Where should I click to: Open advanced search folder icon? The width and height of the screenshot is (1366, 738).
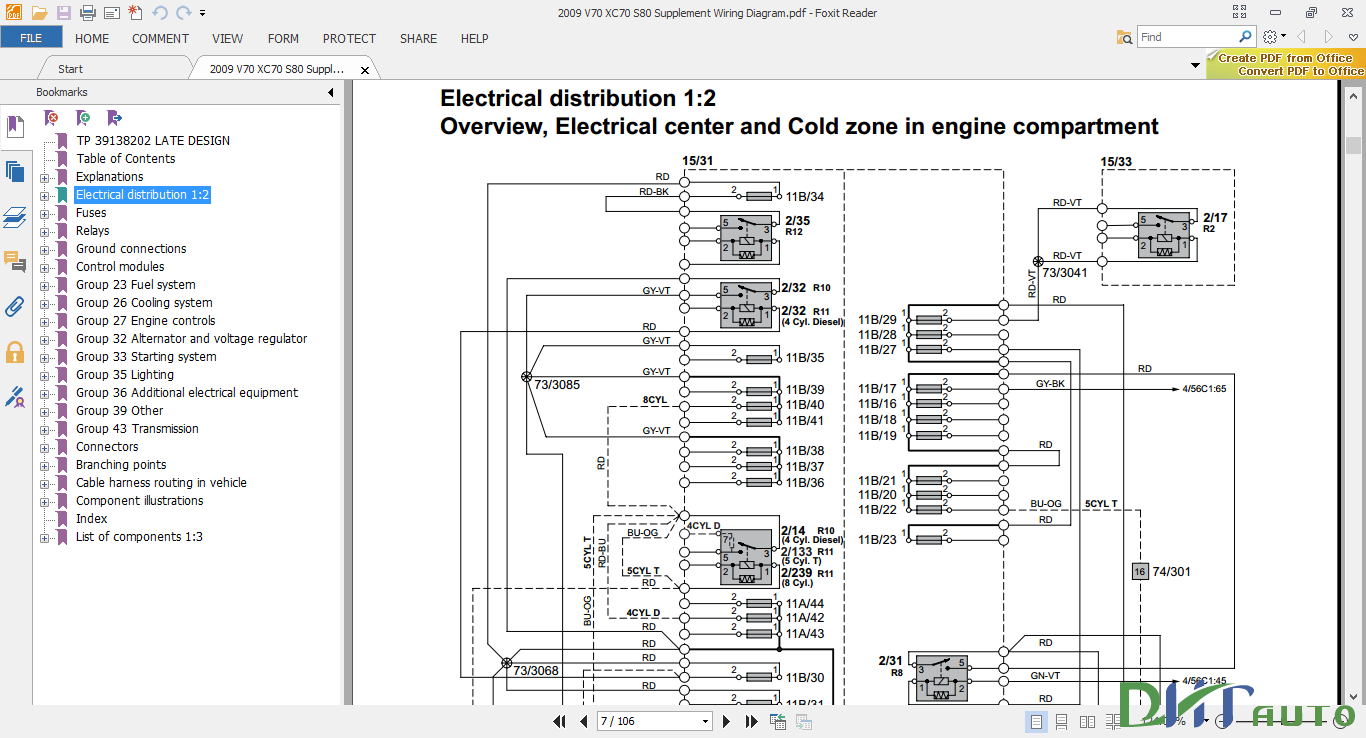1125,37
